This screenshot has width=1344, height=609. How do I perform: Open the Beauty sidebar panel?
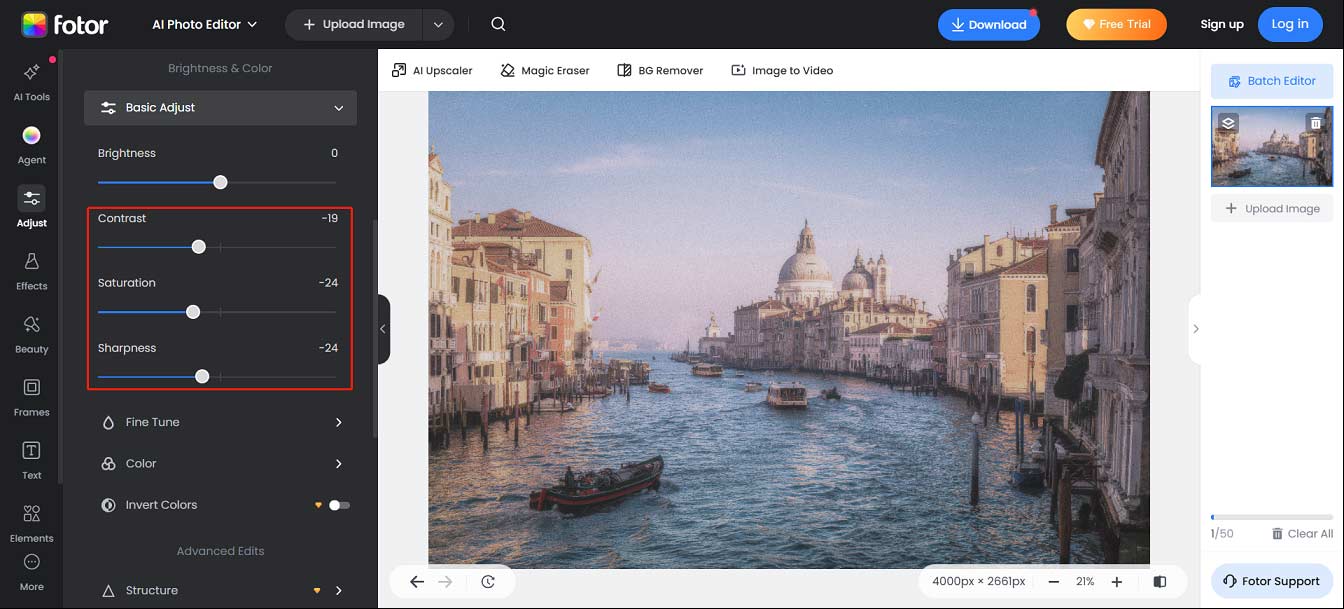[31, 334]
